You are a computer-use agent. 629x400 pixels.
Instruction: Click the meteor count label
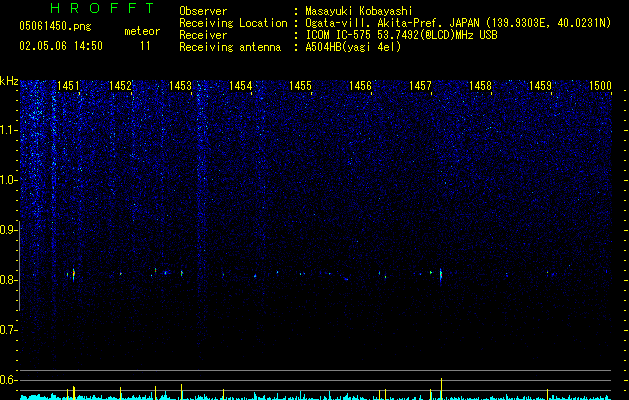pyautogui.click(x=142, y=31)
